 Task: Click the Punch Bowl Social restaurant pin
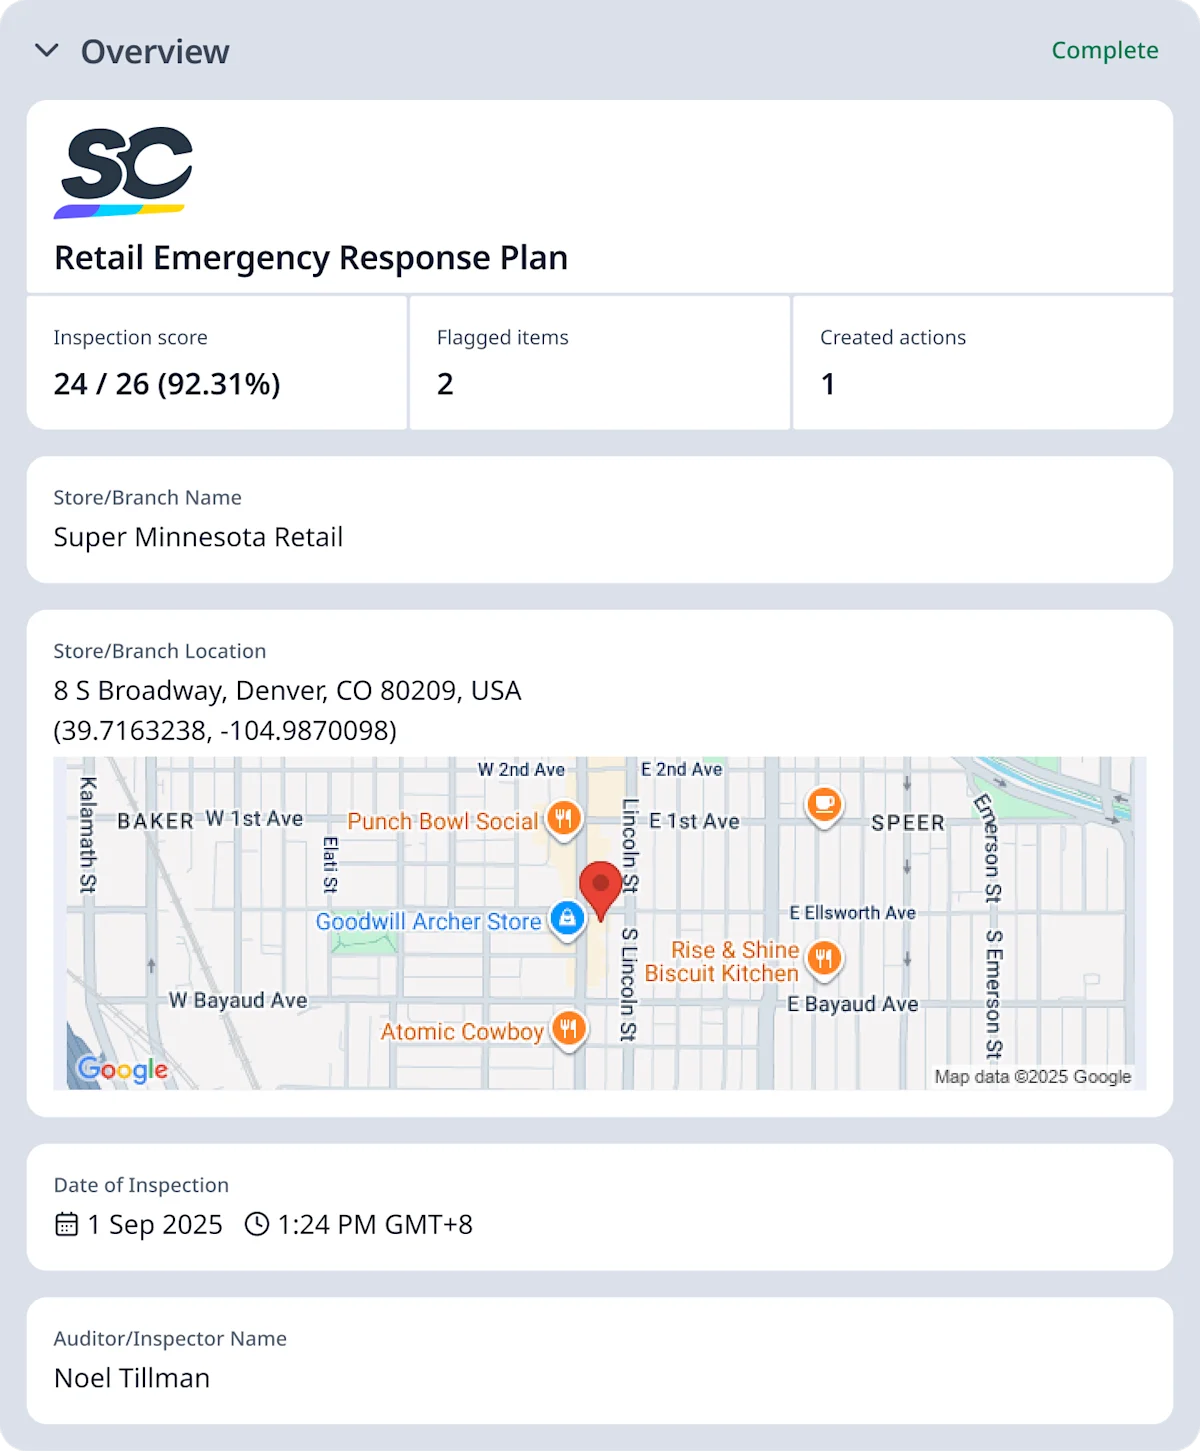click(x=563, y=818)
